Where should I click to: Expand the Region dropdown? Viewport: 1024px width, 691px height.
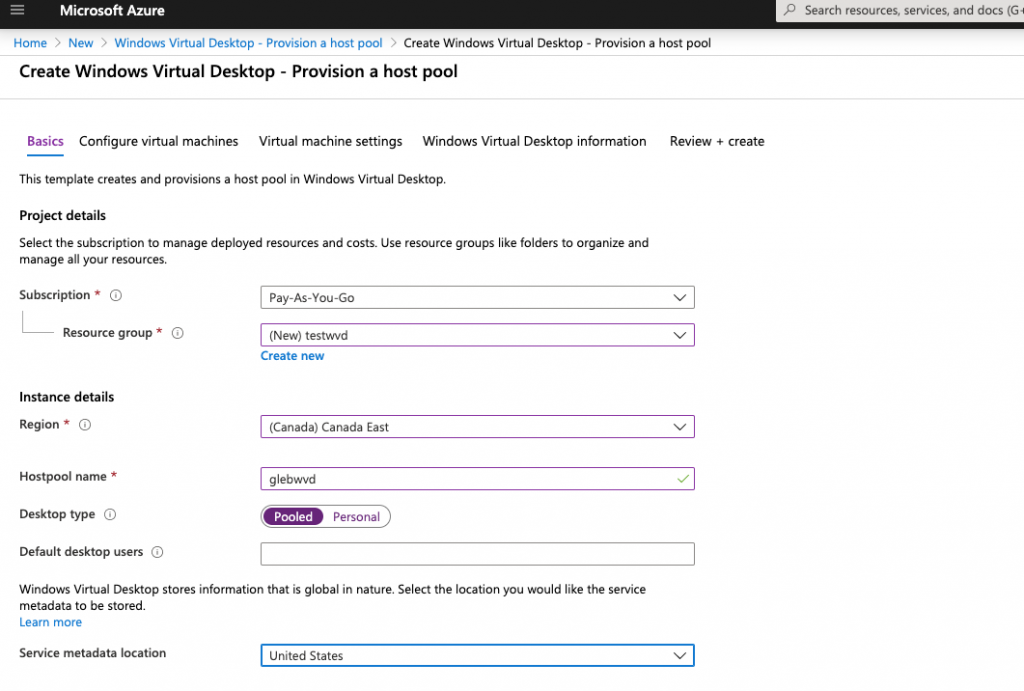tap(477, 427)
